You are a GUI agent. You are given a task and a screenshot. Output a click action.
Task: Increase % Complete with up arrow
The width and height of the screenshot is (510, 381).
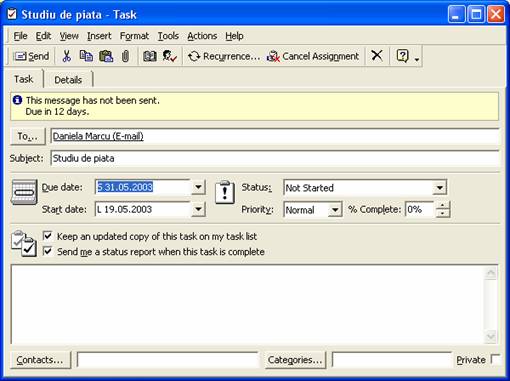pyautogui.click(x=442, y=206)
